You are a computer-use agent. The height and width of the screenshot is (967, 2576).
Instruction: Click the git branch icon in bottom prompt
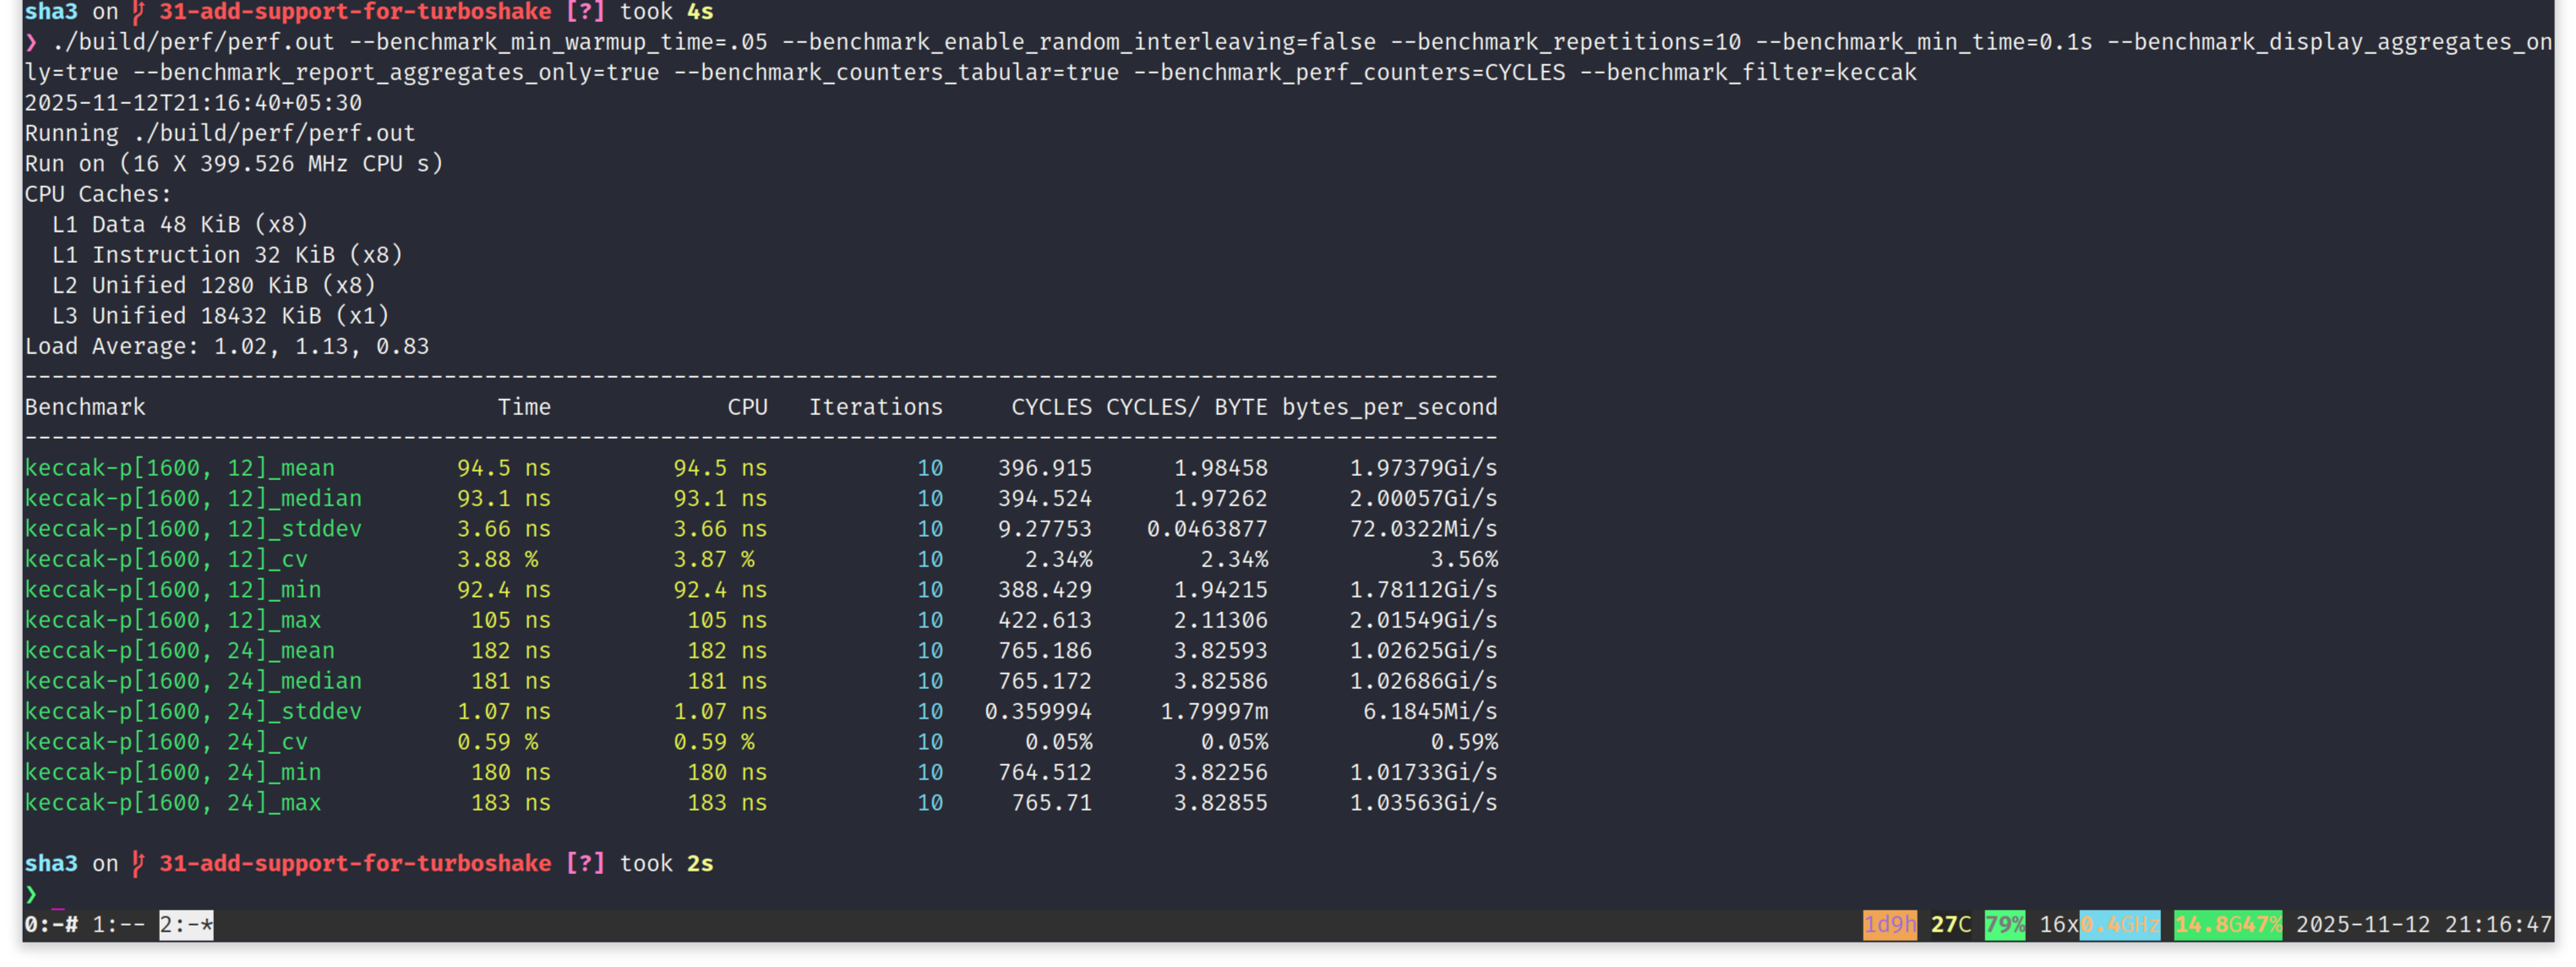click(x=139, y=863)
